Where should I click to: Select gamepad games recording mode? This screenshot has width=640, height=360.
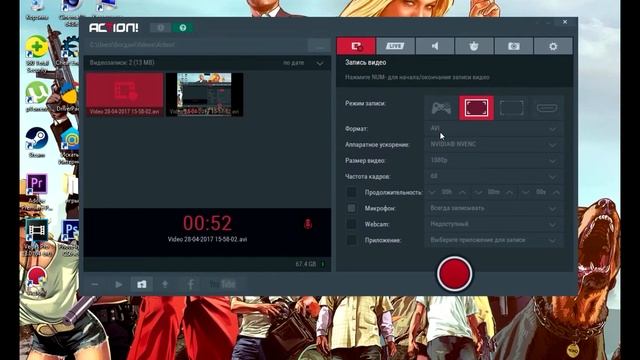tap(441, 108)
